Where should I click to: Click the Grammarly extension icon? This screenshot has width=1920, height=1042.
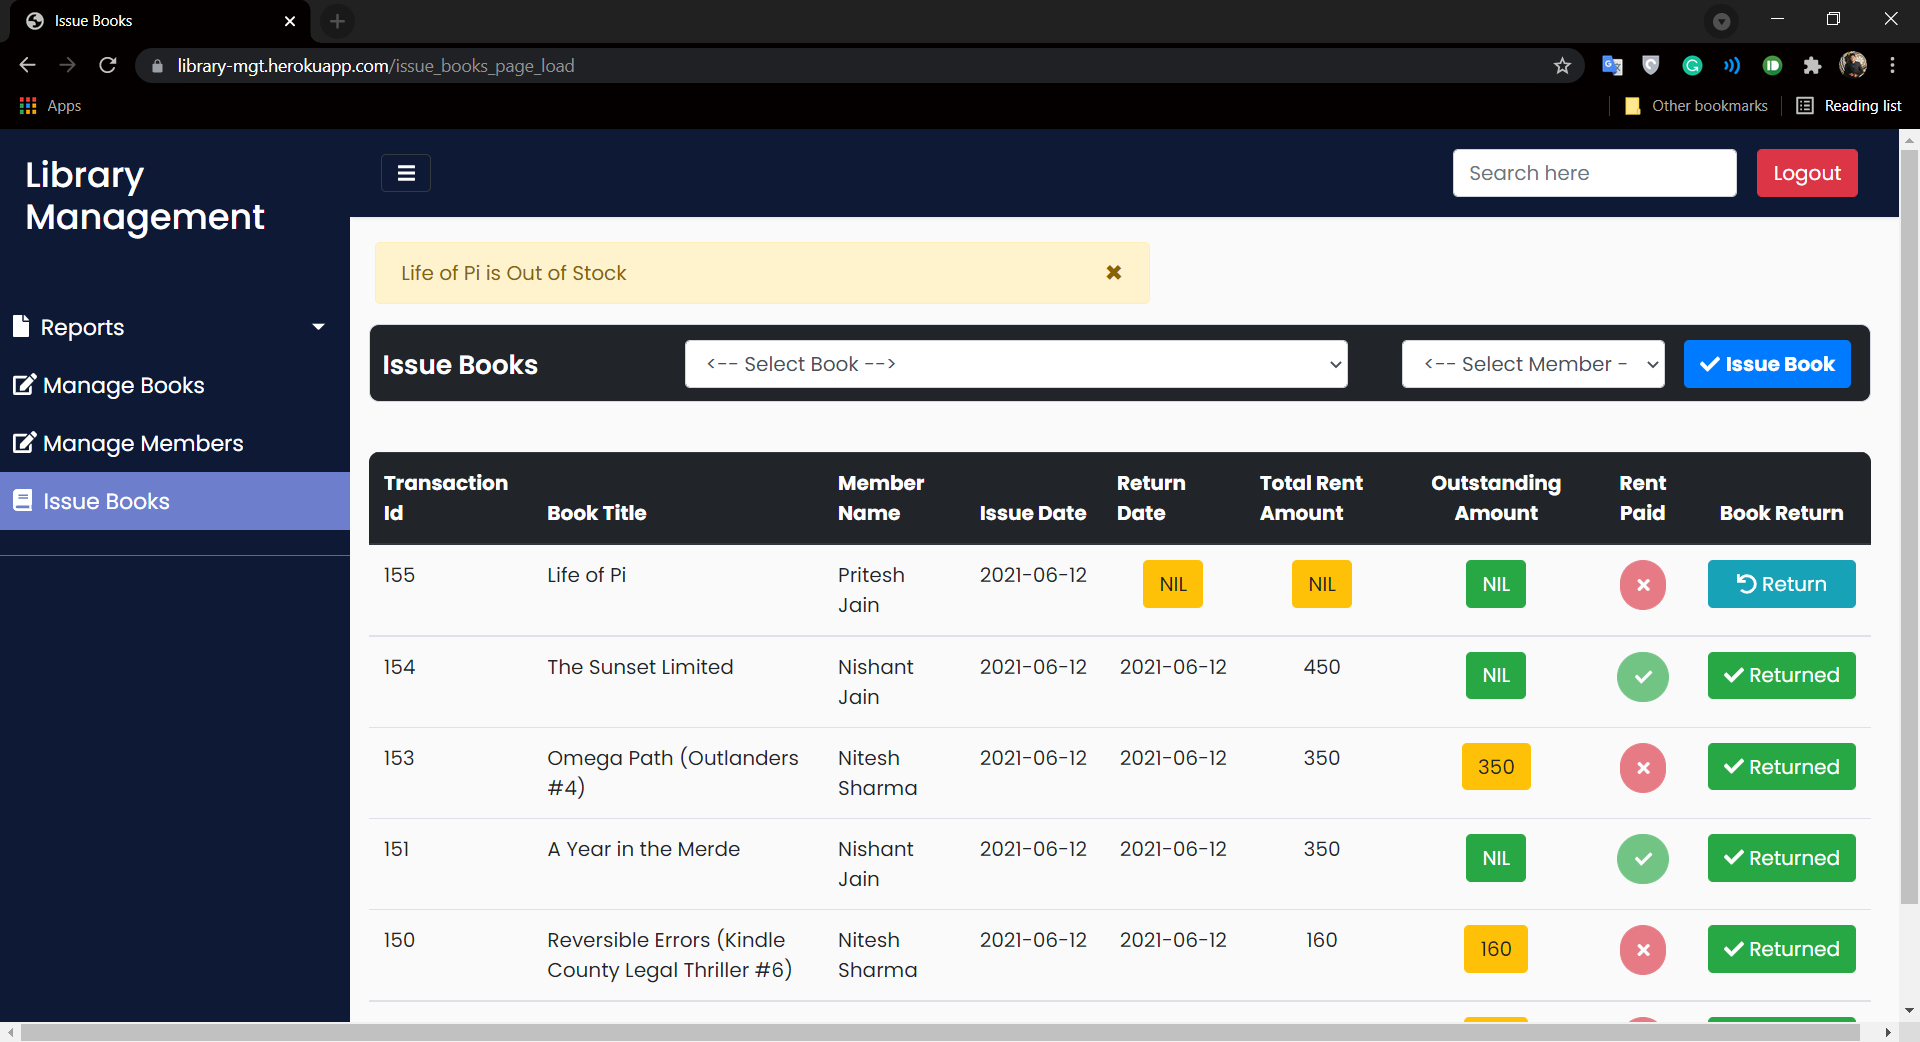click(1692, 65)
